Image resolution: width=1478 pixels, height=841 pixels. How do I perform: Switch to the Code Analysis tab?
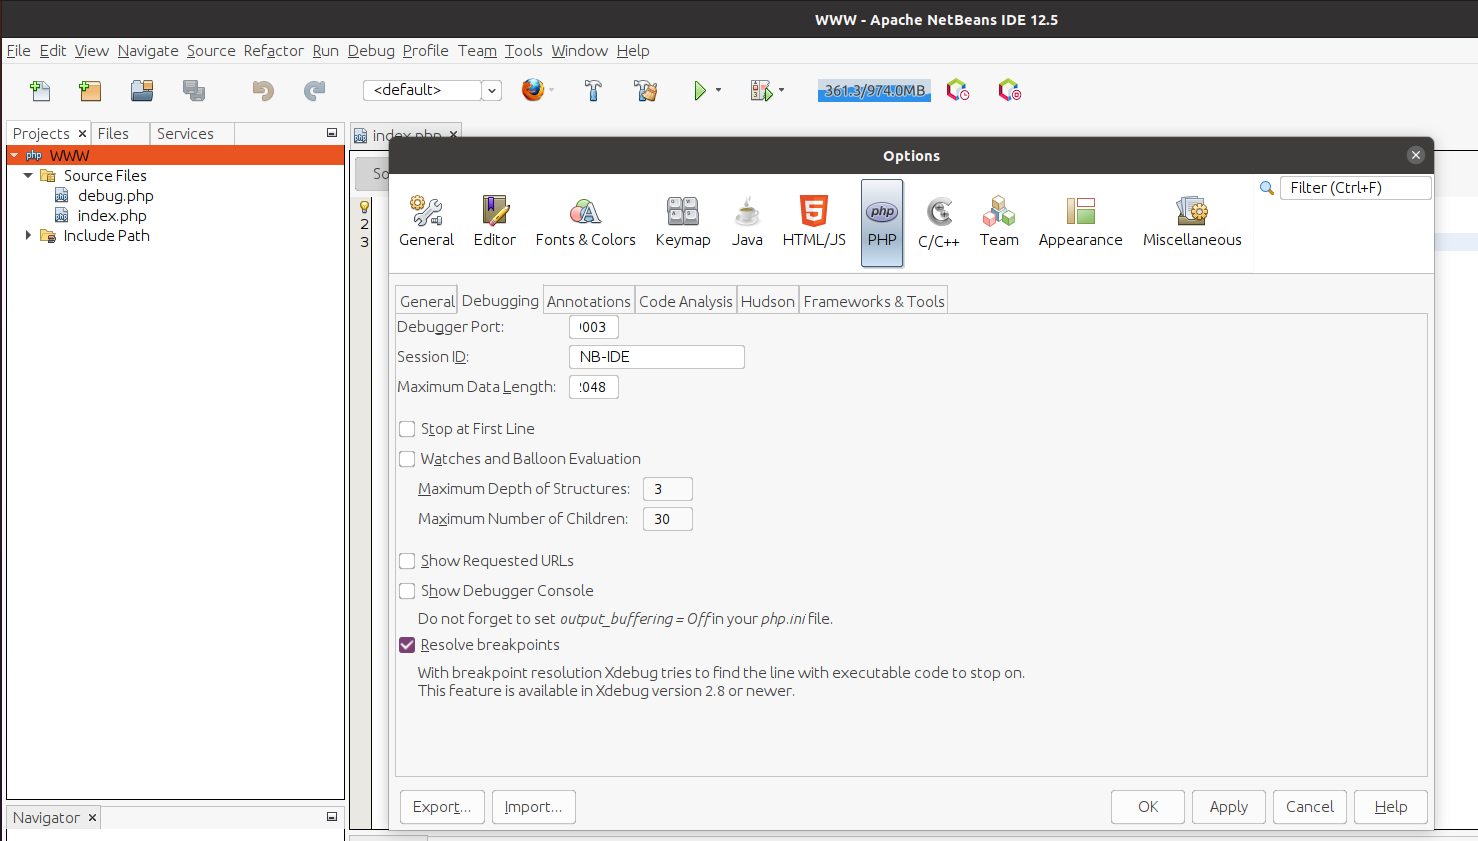pyautogui.click(x=685, y=301)
